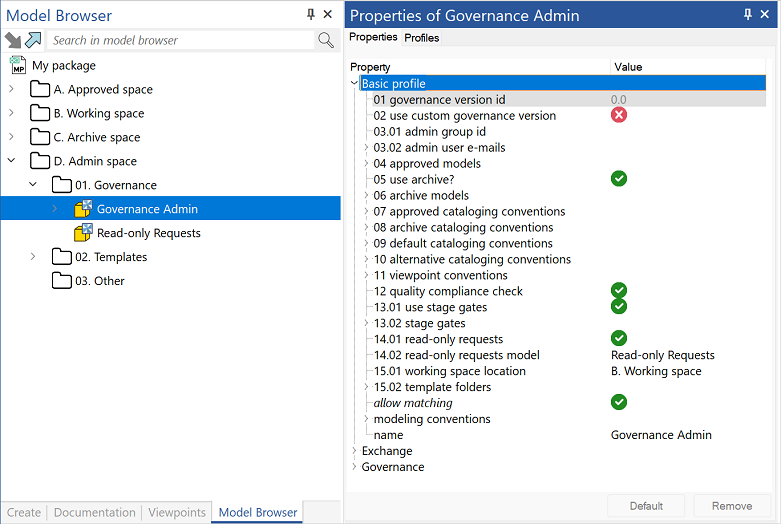Expand the Exchange property group
This screenshot has width=781, height=524.
(x=354, y=451)
